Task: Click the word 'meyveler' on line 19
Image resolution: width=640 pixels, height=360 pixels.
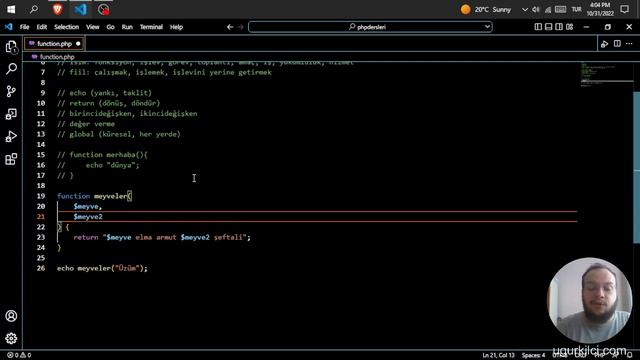Action: [x=110, y=196]
